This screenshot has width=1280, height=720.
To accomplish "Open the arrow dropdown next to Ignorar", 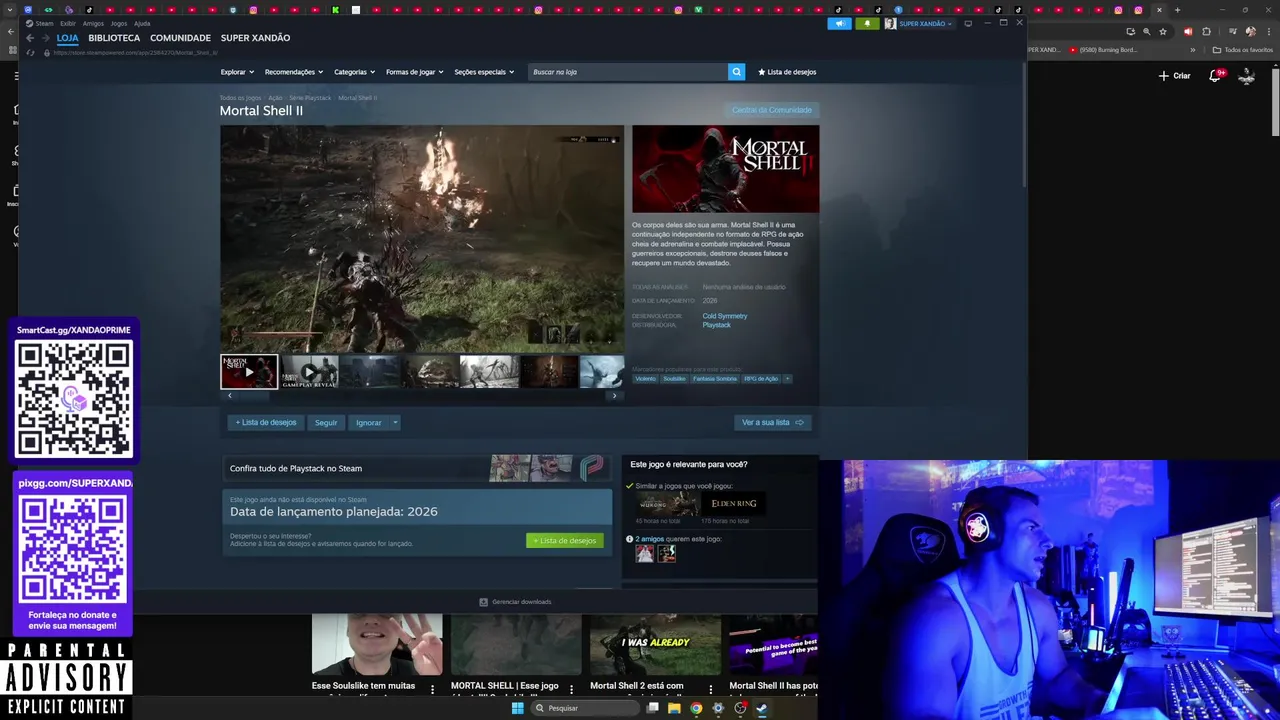I will click(395, 423).
